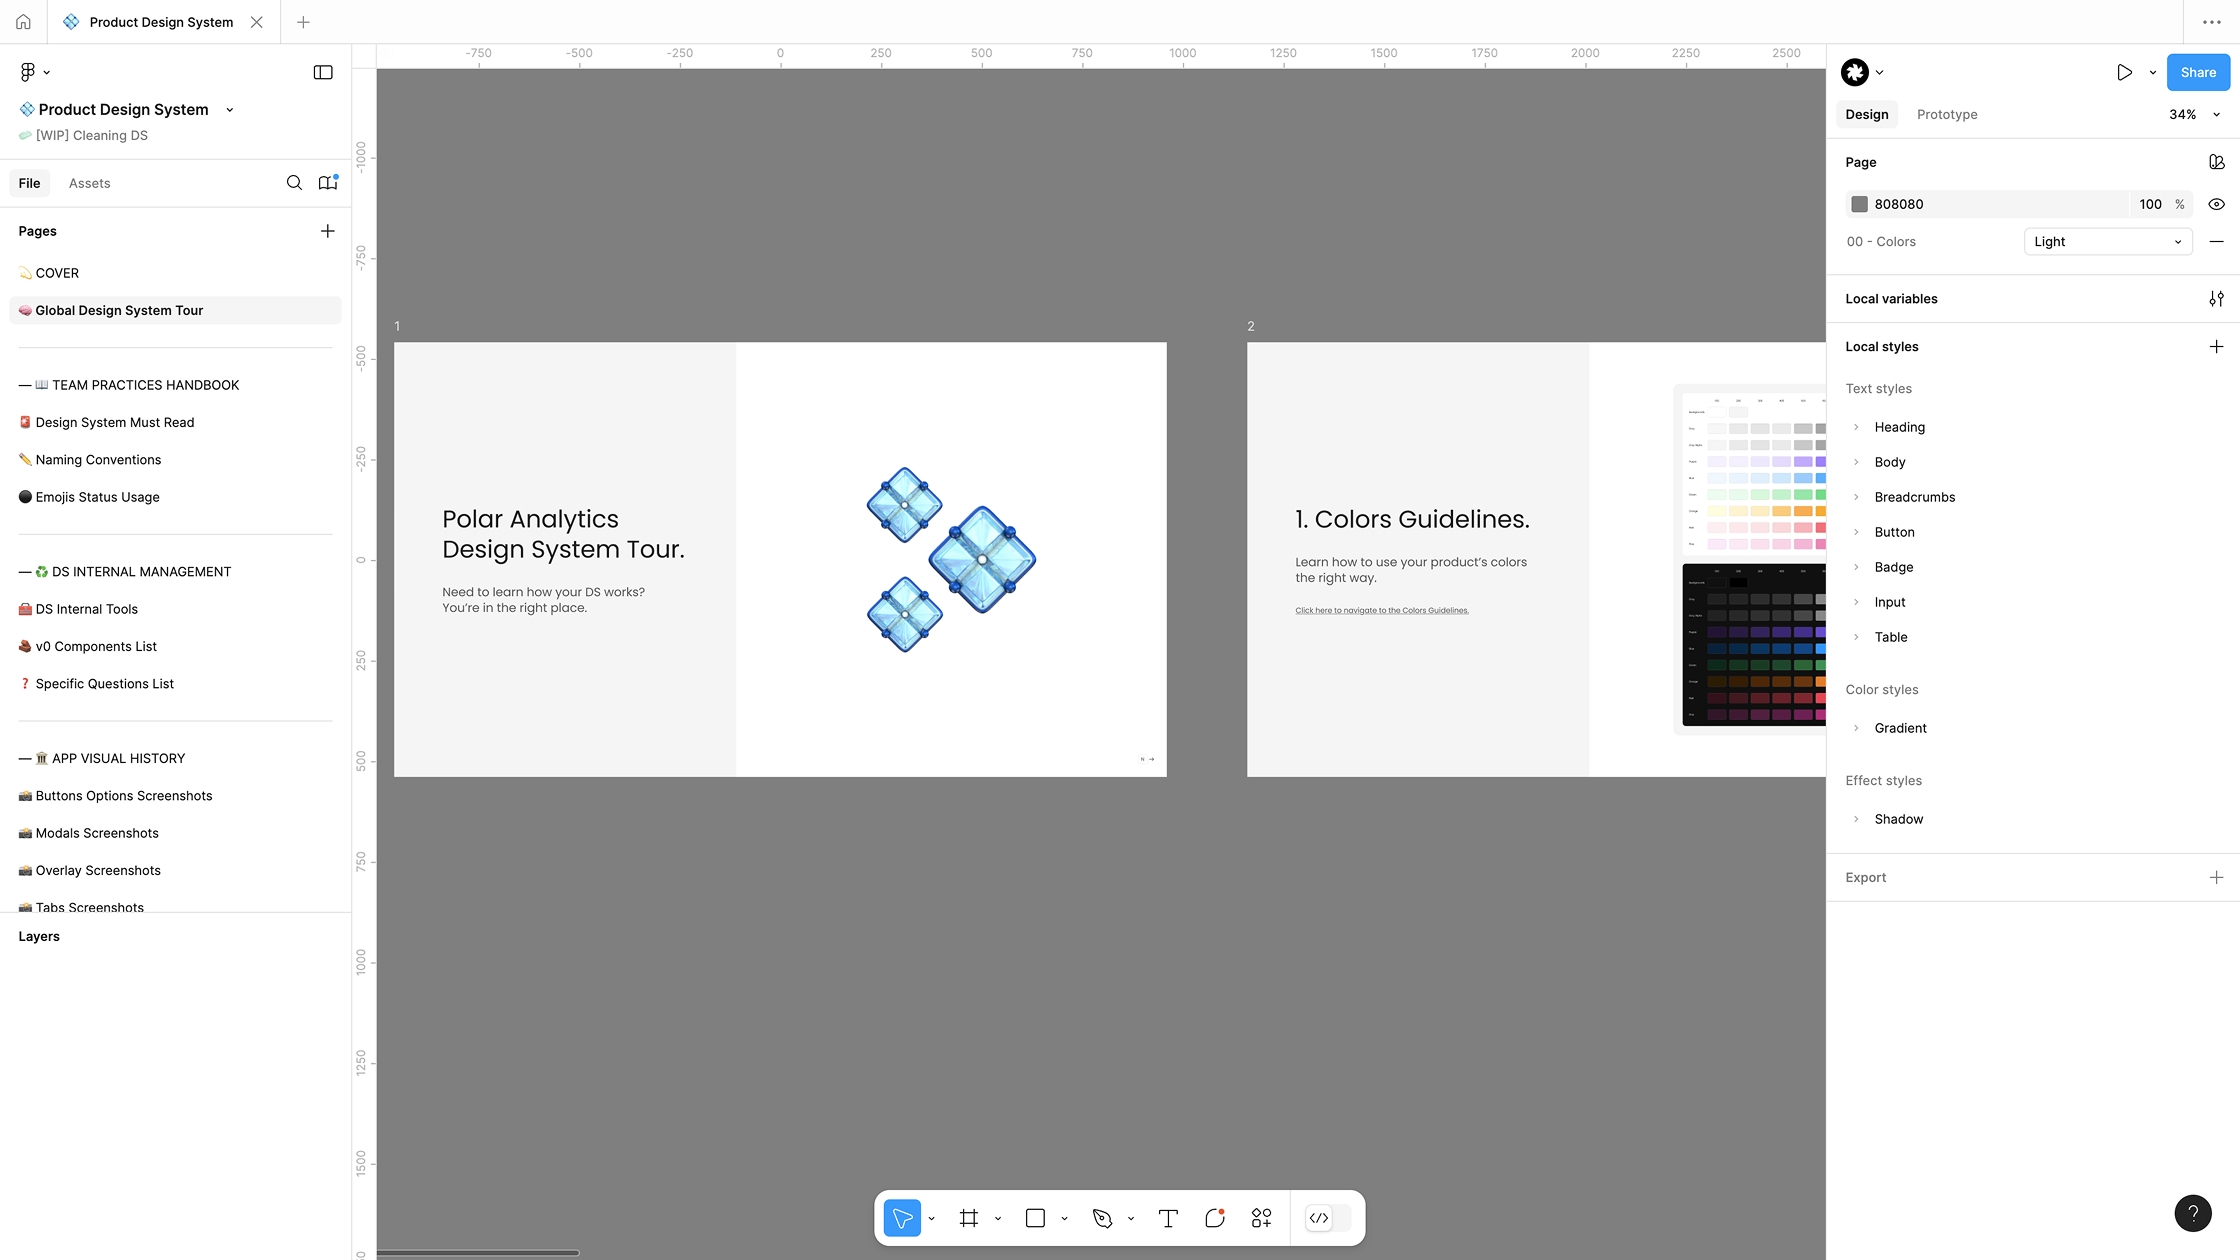This screenshot has height=1260, width=2240.
Task: Hide the page color using the eye toggle
Action: pyautogui.click(x=2216, y=204)
